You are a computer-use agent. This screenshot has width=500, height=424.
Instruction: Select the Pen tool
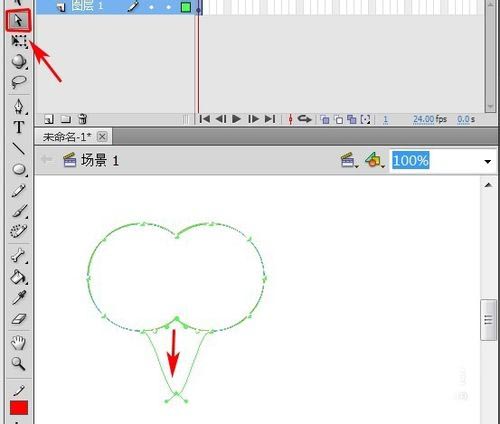click(x=19, y=106)
